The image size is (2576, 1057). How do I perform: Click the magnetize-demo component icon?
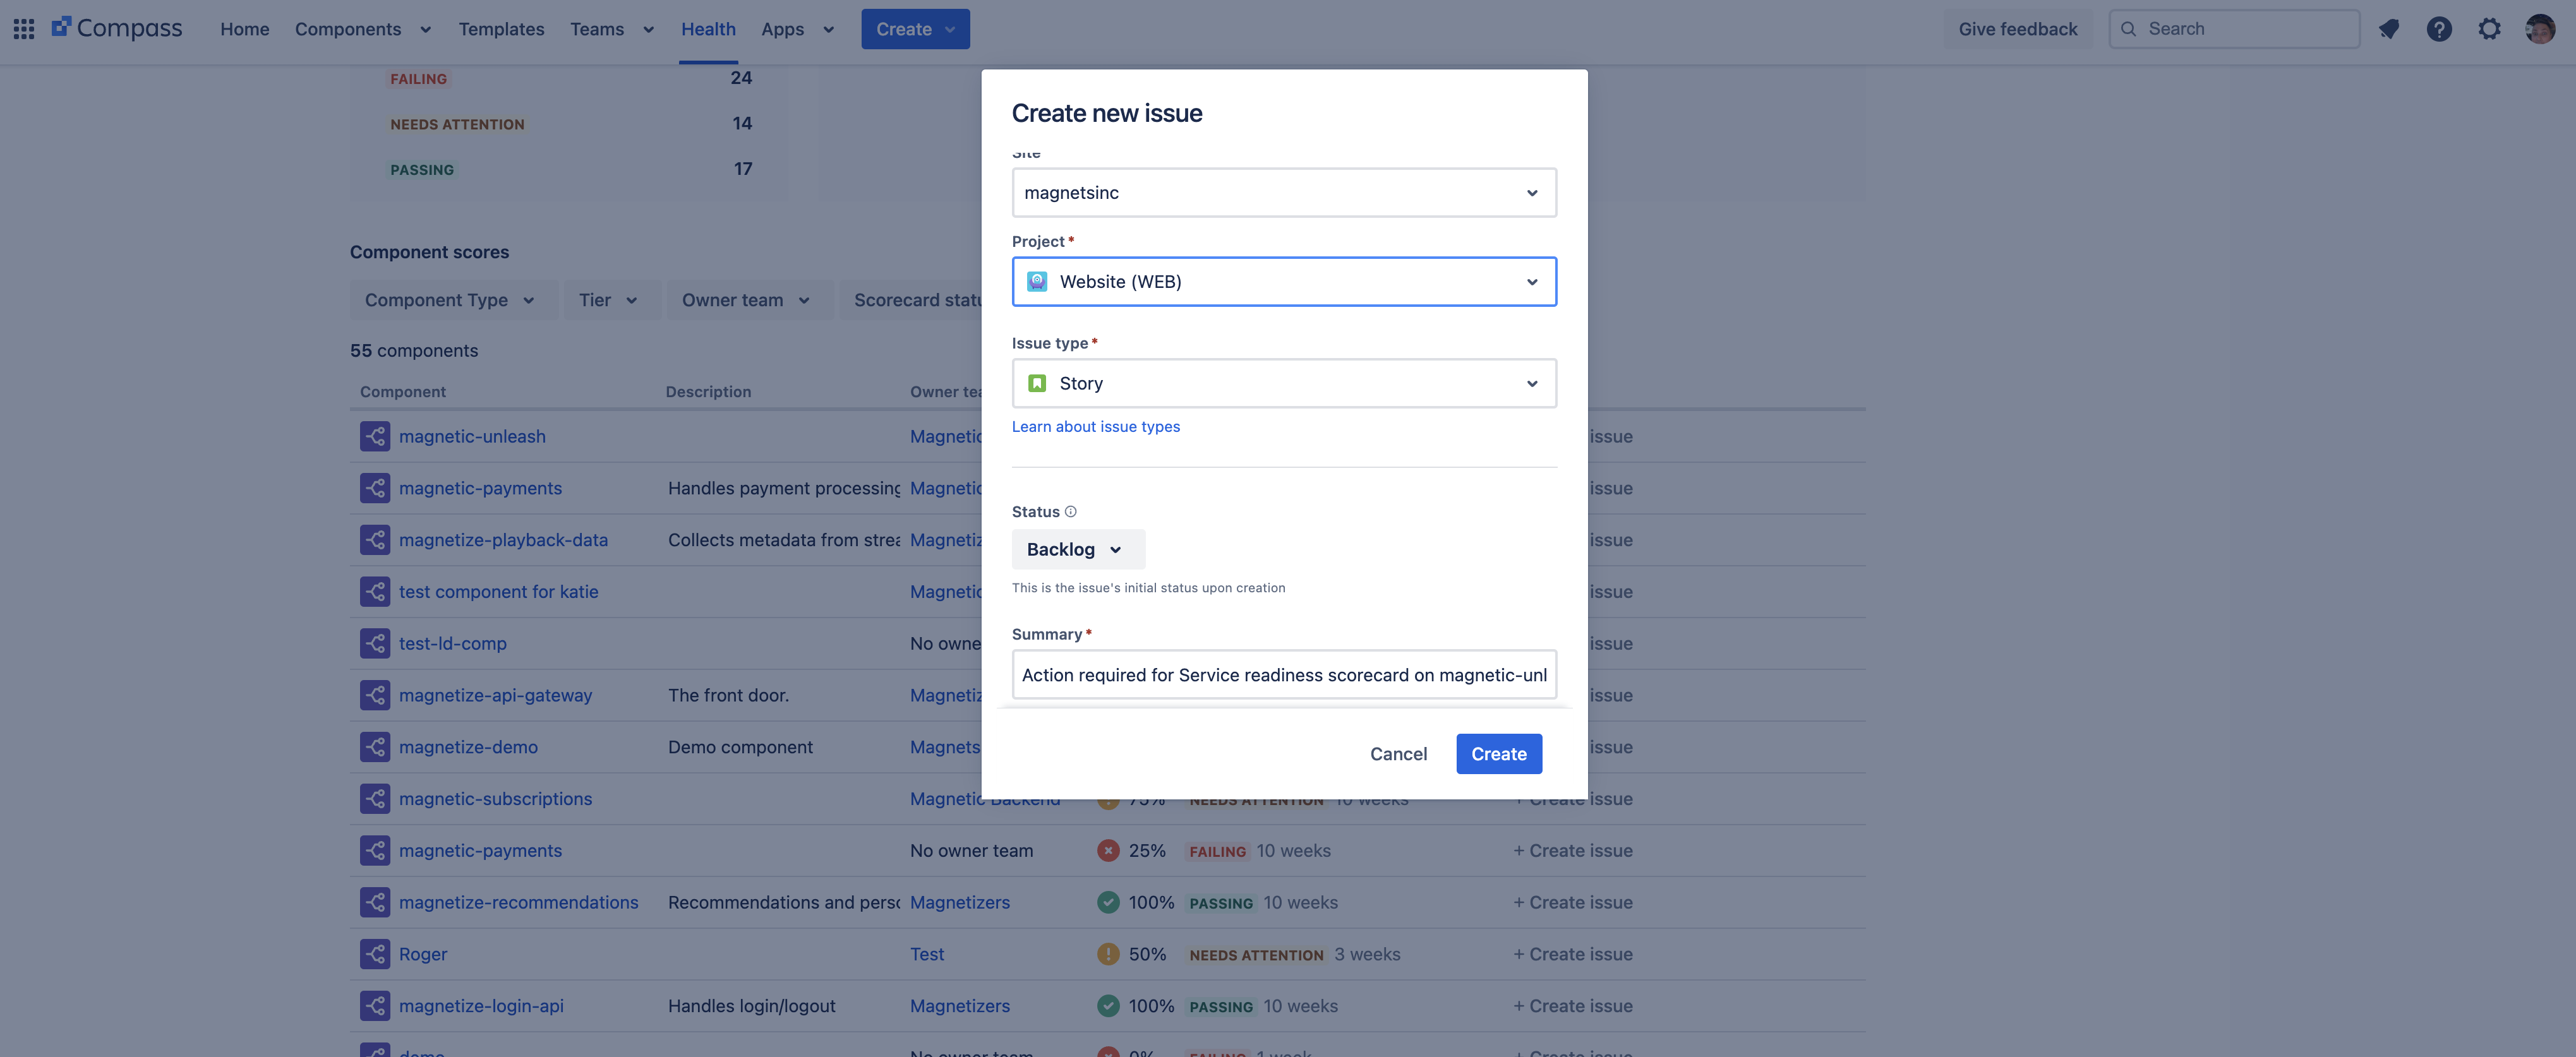coord(375,747)
